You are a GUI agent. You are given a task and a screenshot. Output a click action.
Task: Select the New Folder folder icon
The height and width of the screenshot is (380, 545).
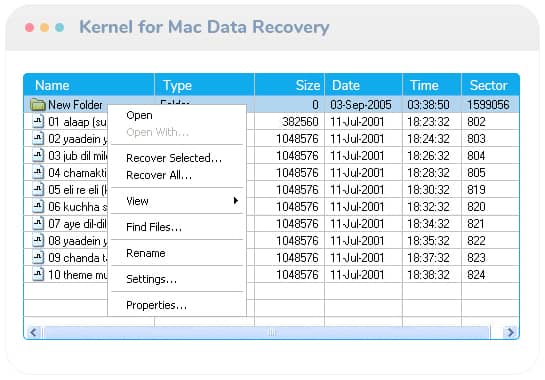point(38,105)
